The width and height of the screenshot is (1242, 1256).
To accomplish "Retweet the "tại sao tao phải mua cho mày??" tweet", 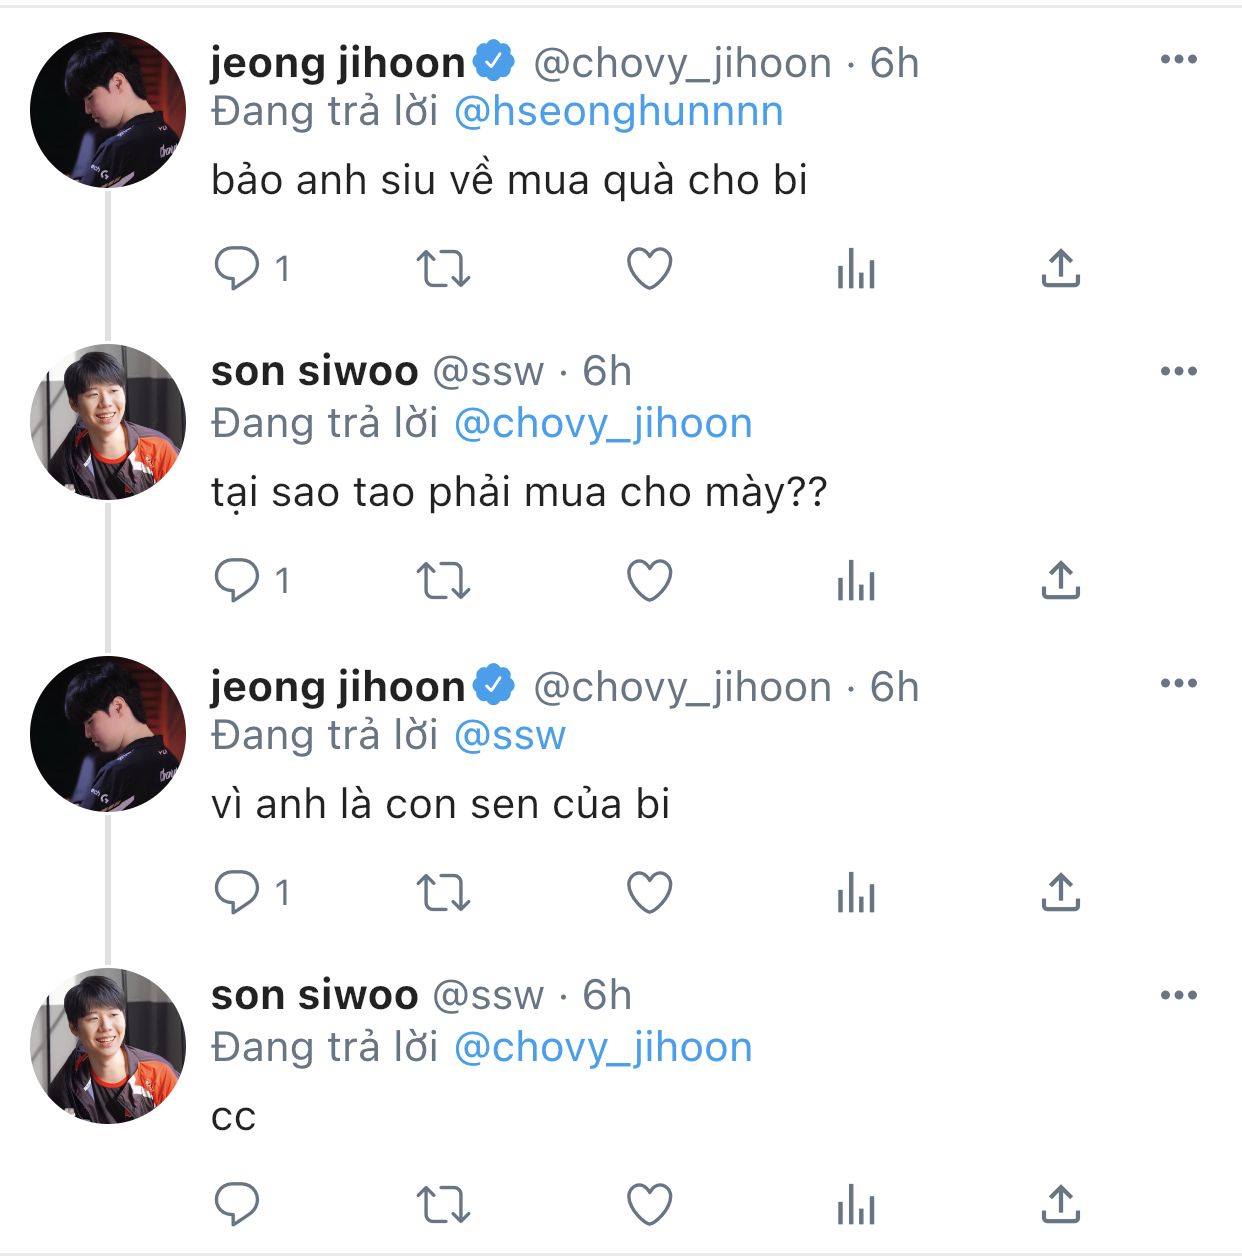I will tap(443, 580).
